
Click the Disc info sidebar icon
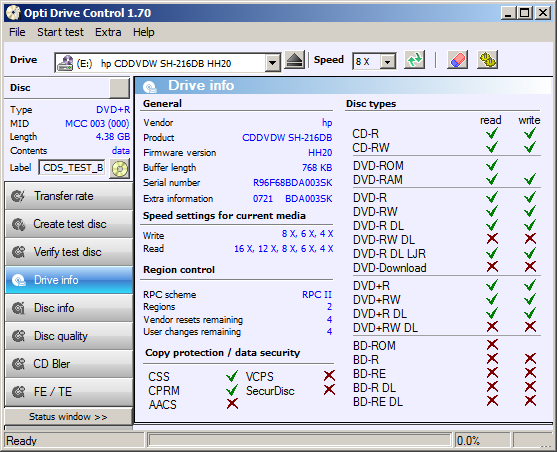pos(18,308)
